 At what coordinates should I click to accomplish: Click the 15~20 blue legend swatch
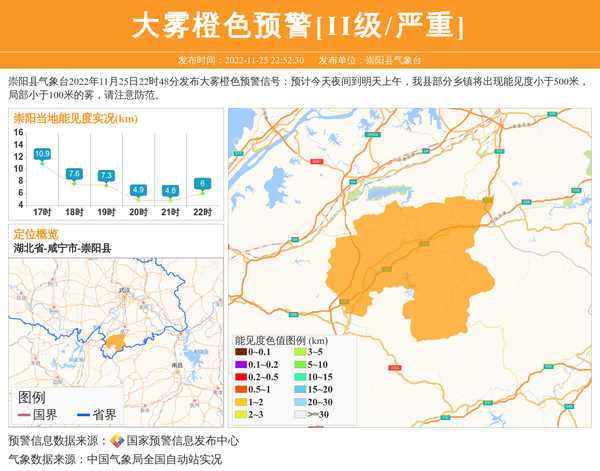pos(299,389)
